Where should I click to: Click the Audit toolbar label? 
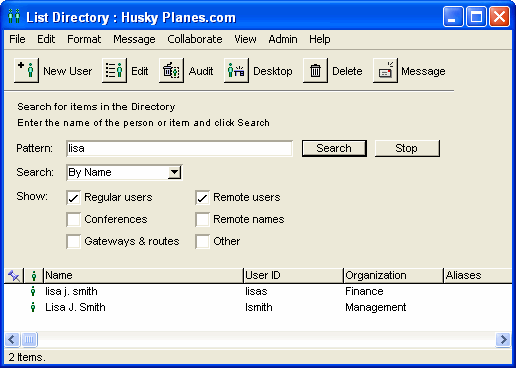201,71
